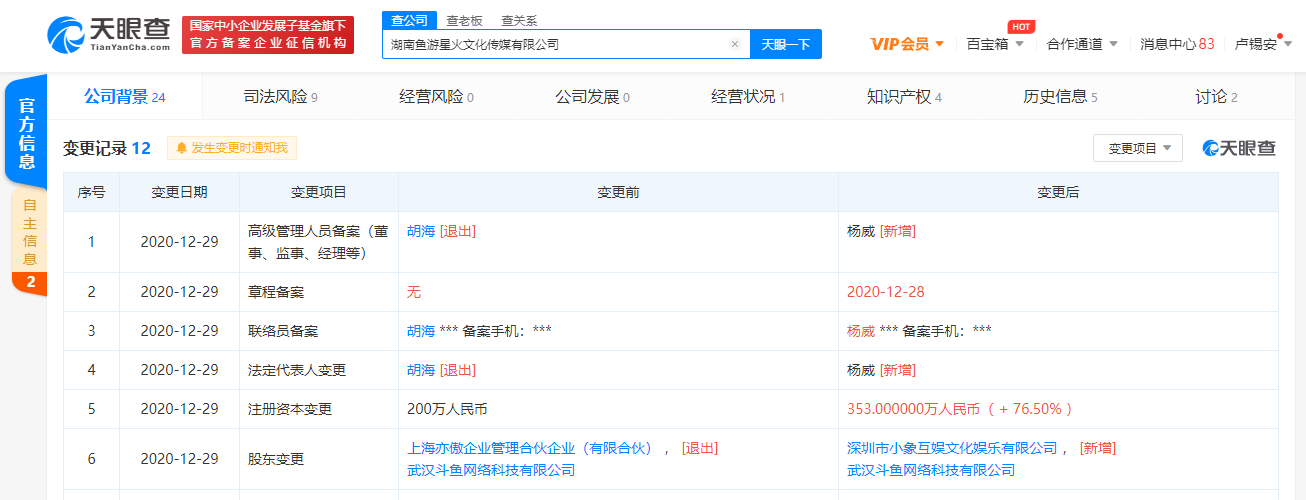Clear the search box with X icon
Viewport: 1306px width, 500px height.
tap(735, 44)
